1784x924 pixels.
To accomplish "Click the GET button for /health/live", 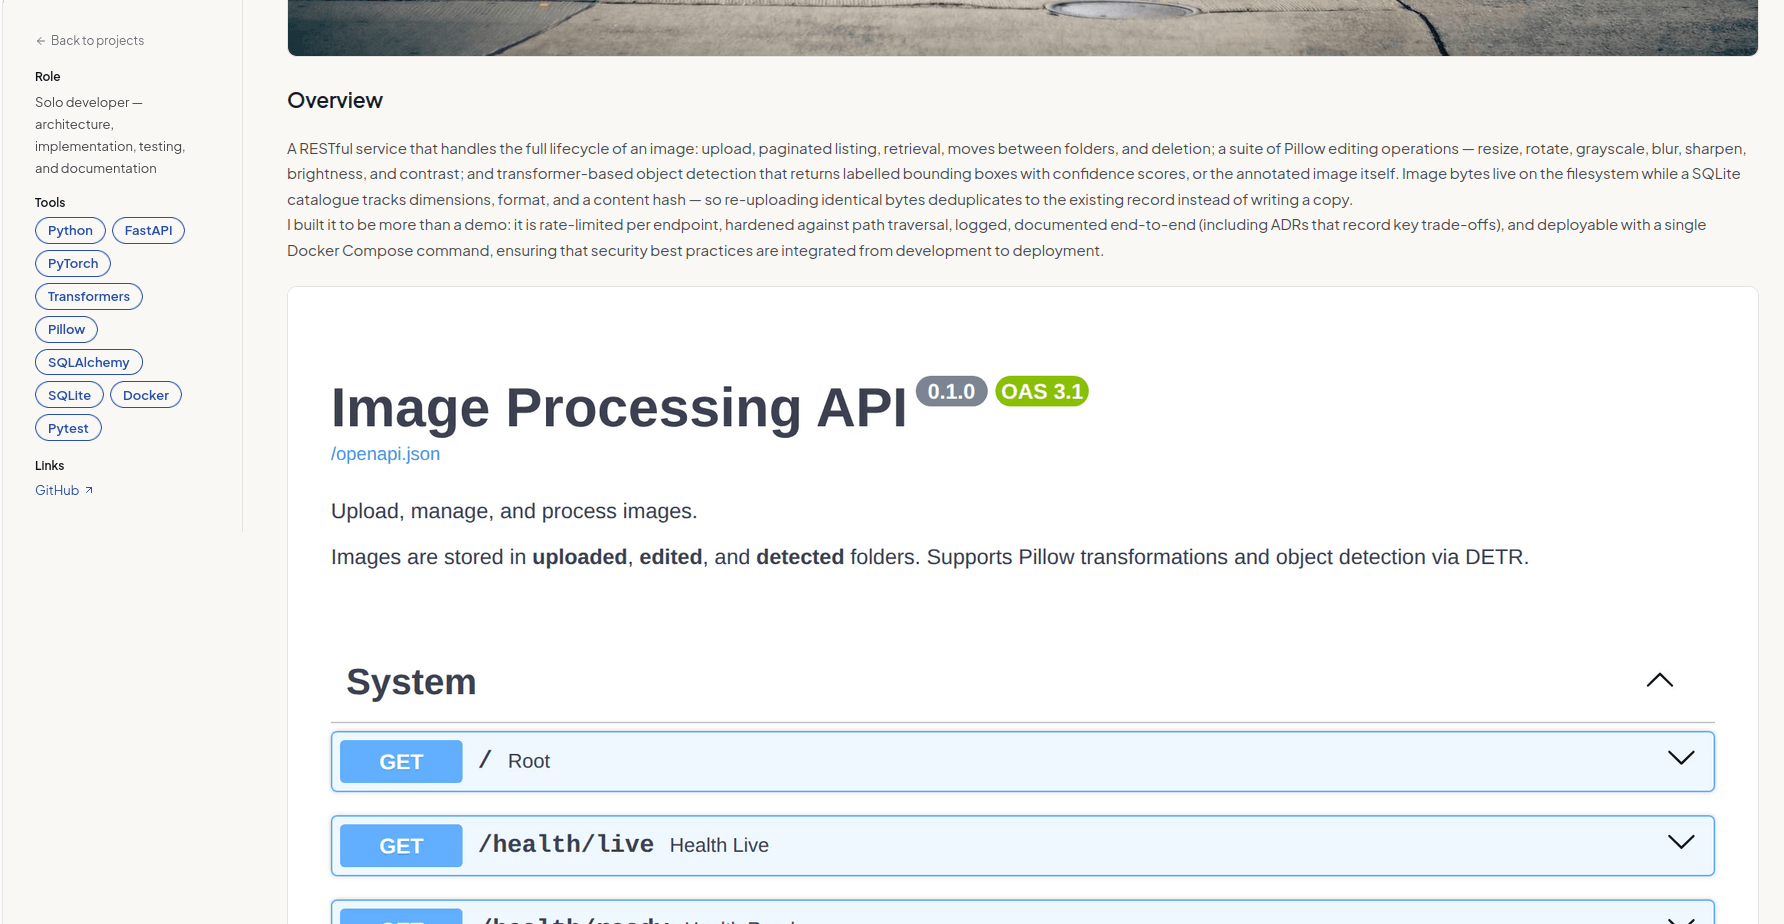I will (x=401, y=846).
